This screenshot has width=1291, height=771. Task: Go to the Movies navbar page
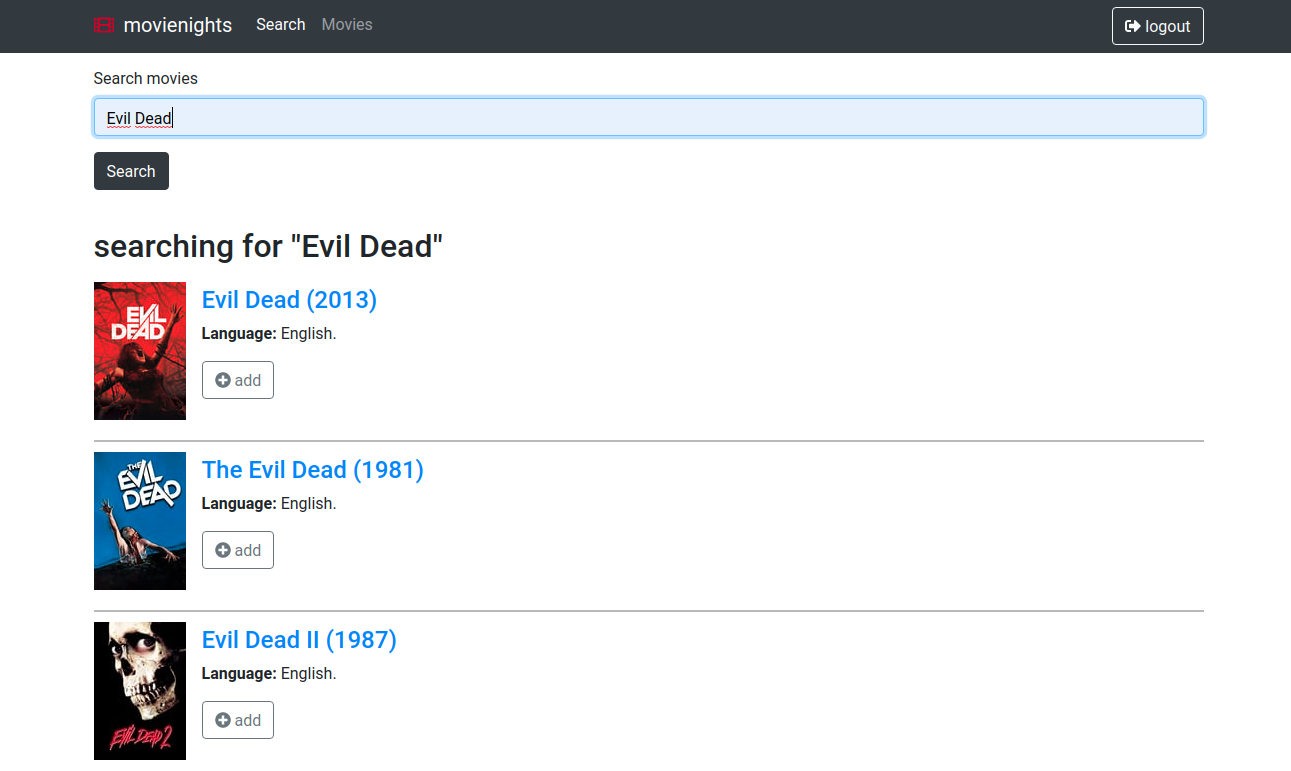tap(347, 25)
